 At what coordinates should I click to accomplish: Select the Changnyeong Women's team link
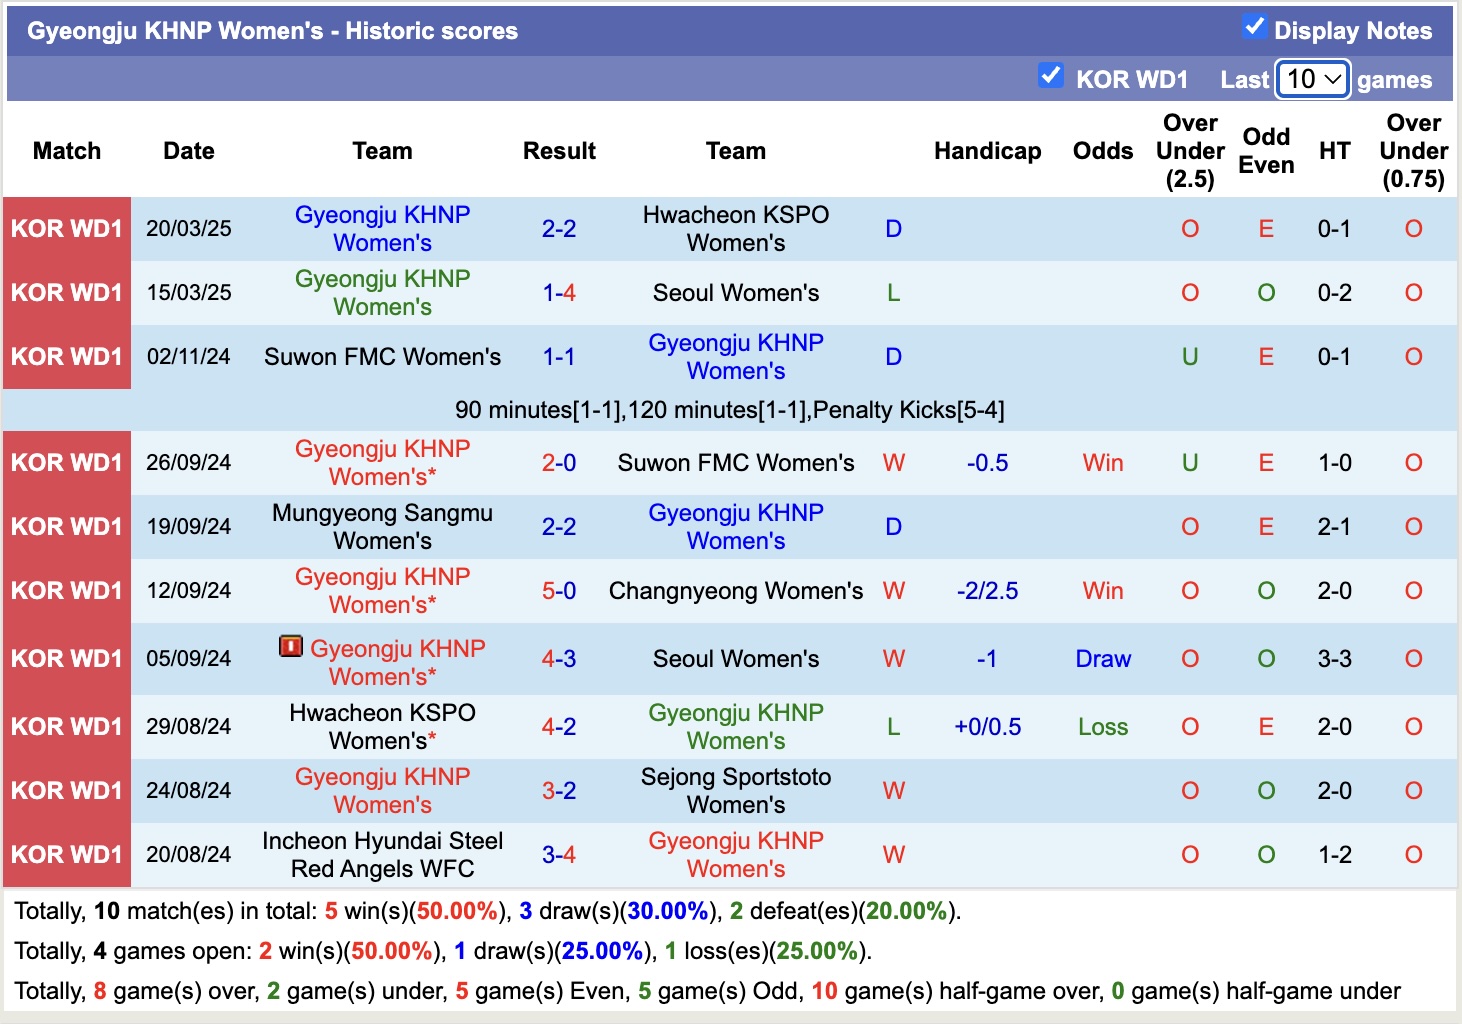tap(736, 591)
